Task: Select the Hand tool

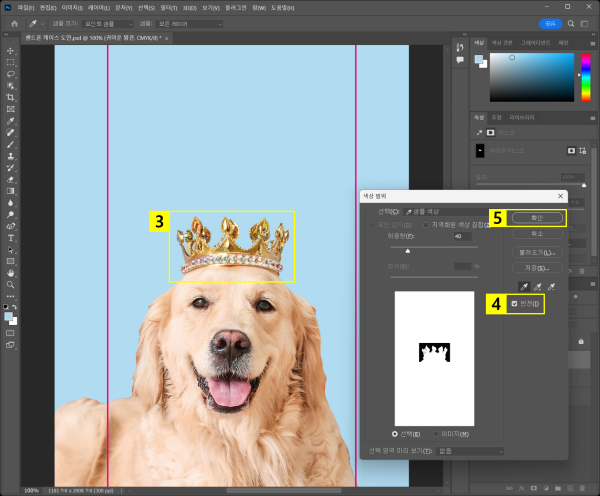Action: [11, 272]
